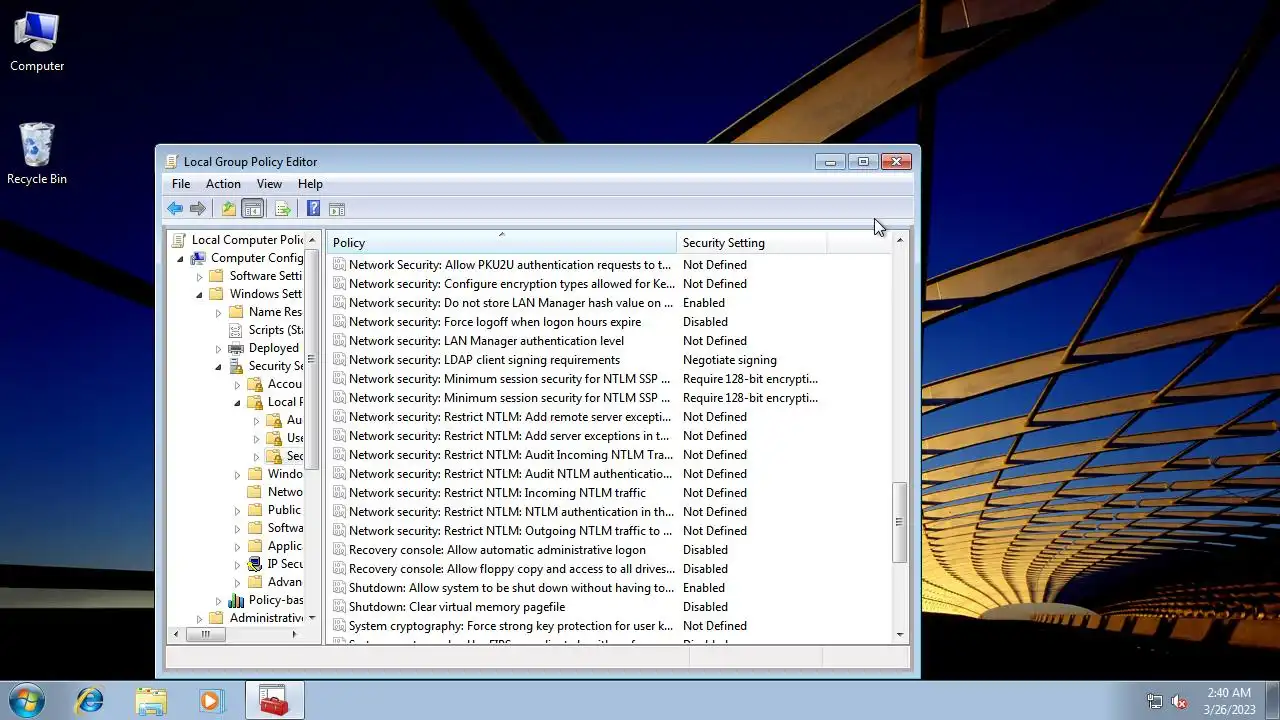The width and height of the screenshot is (1280, 720).
Task: Select 'Recovery console: Allow automatic administrative logon'
Action: [x=497, y=550]
